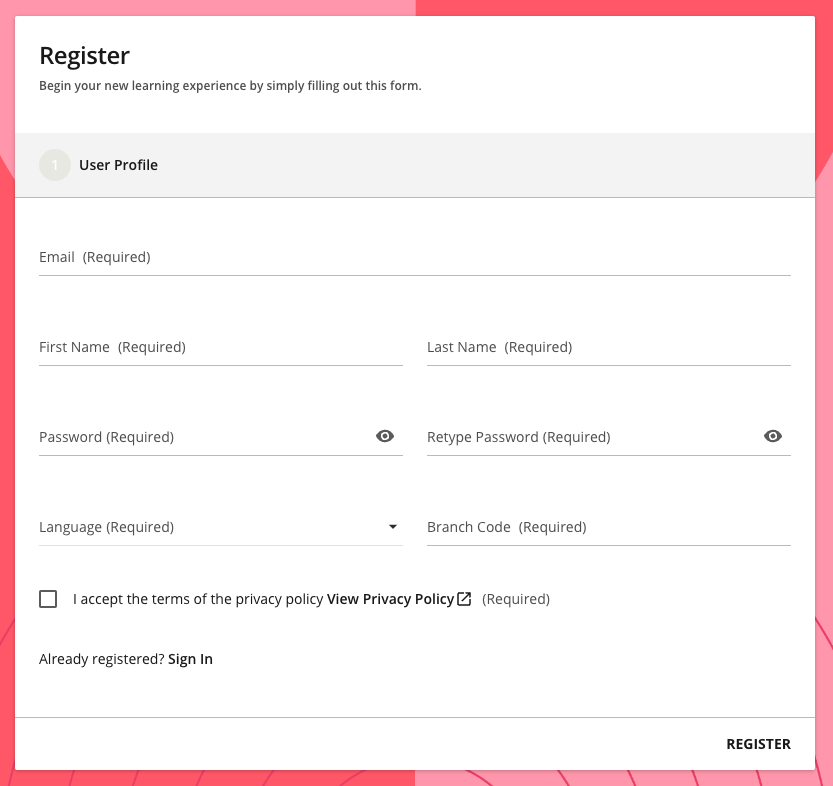Select the Last Name input field
Image resolution: width=833 pixels, height=786 pixels.
609,347
